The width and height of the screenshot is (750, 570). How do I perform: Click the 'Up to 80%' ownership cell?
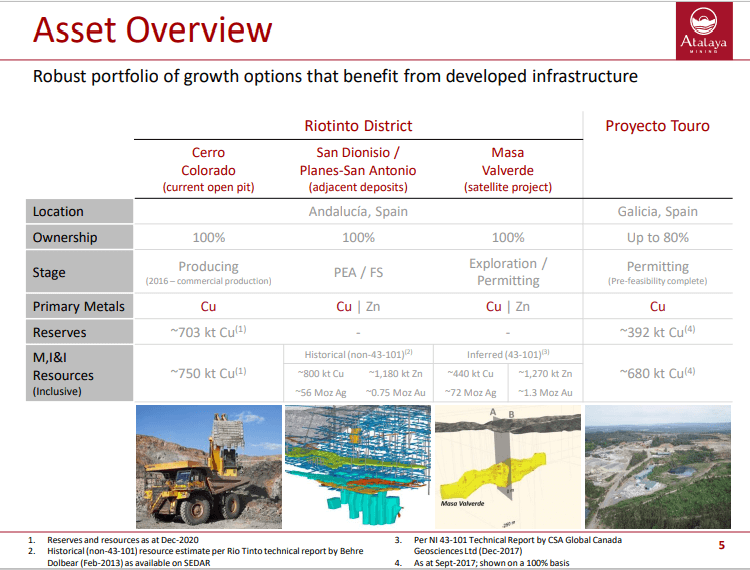(x=658, y=237)
